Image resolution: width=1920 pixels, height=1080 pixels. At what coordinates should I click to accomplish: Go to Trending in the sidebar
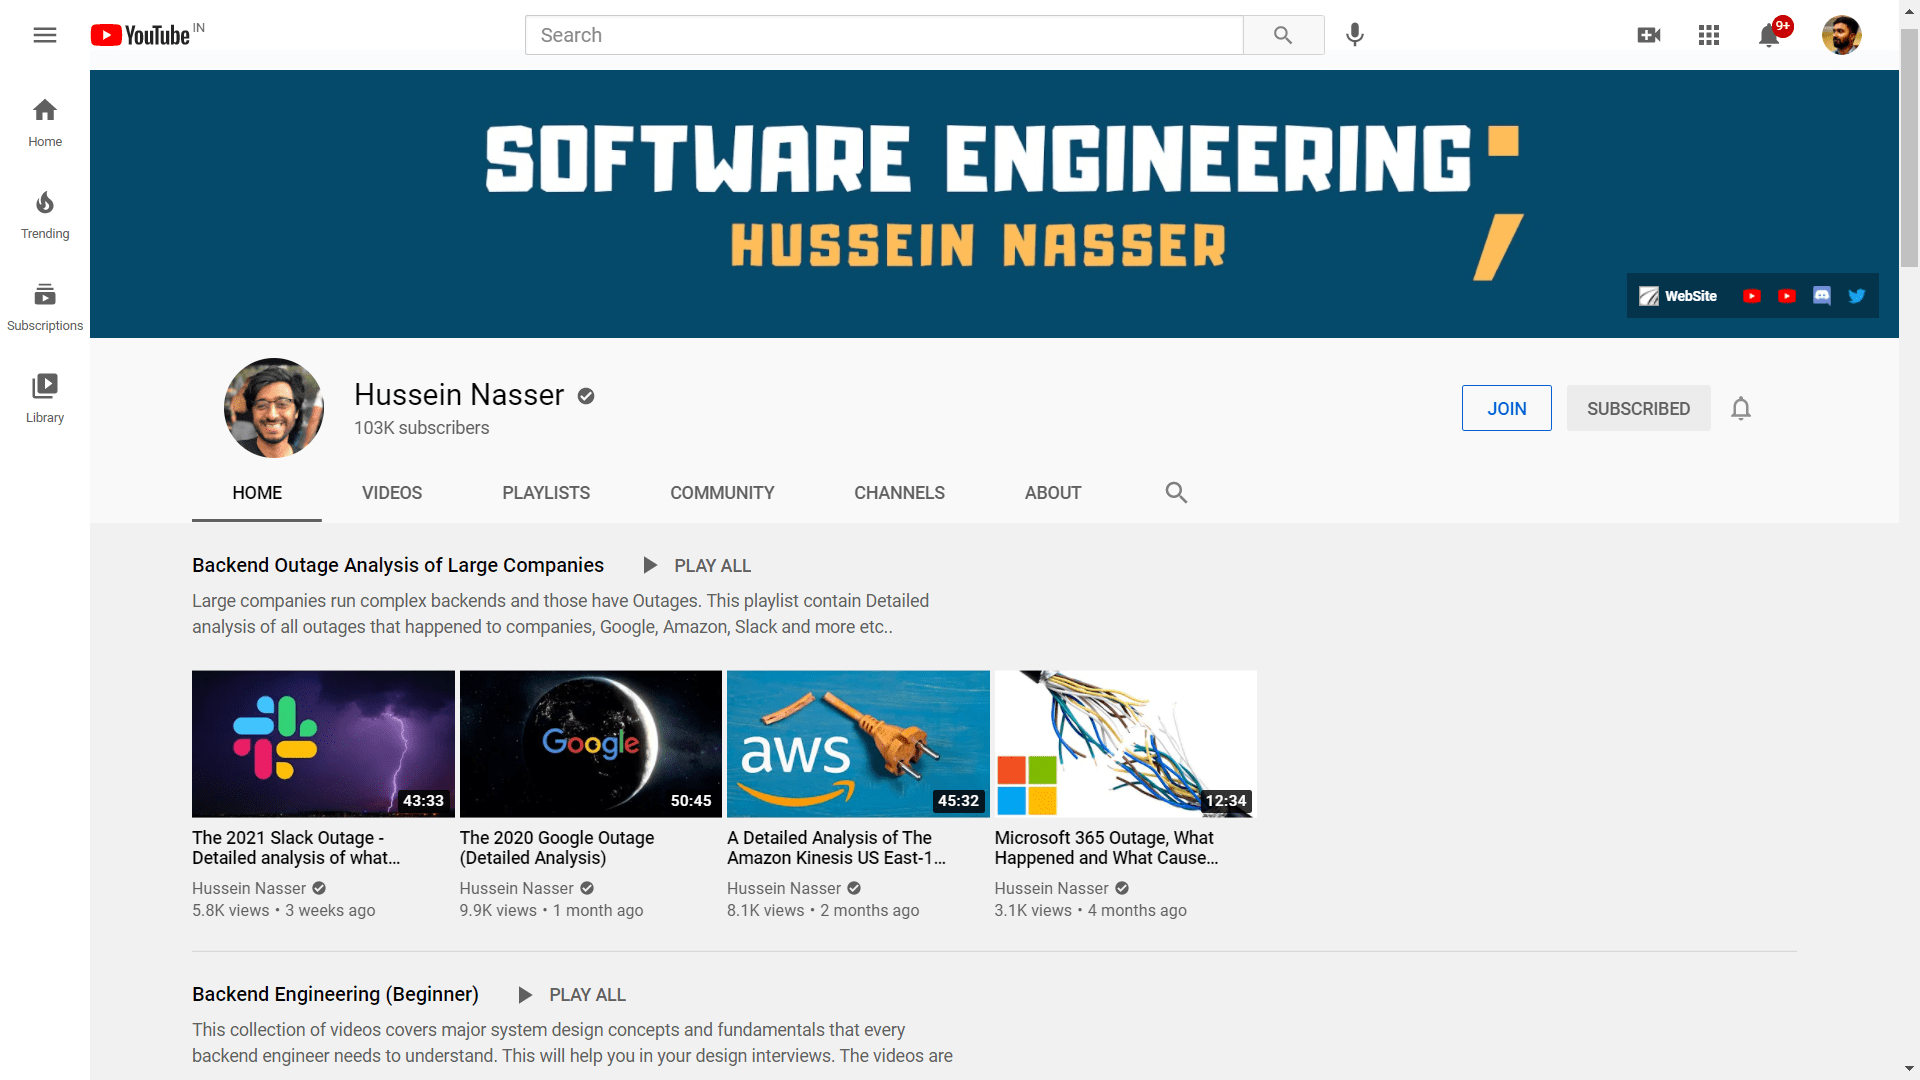[45, 215]
